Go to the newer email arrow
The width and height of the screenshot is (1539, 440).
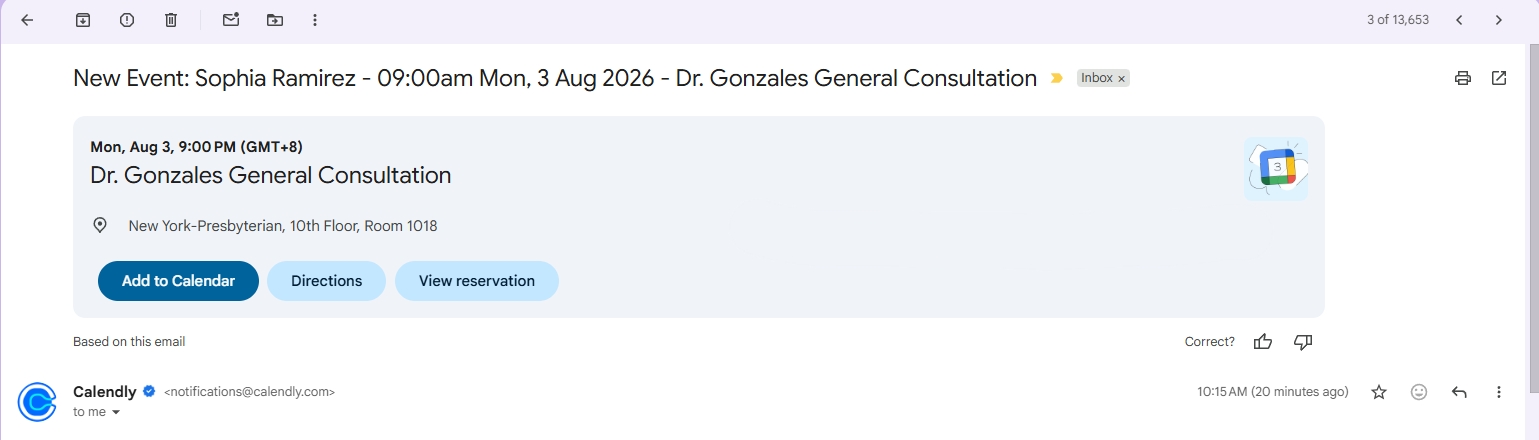pyautogui.click(x=1459, y=20)
